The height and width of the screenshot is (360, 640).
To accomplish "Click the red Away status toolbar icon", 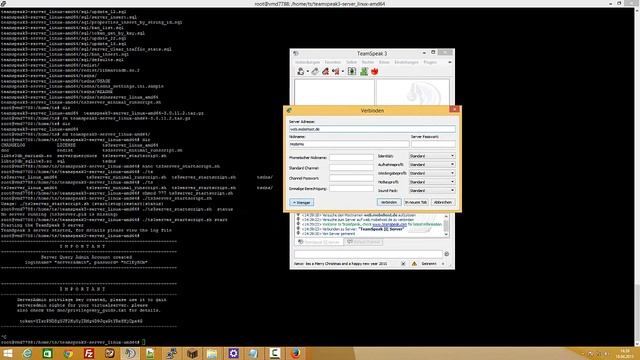I will pyautogui.click(x=325, y=71).
